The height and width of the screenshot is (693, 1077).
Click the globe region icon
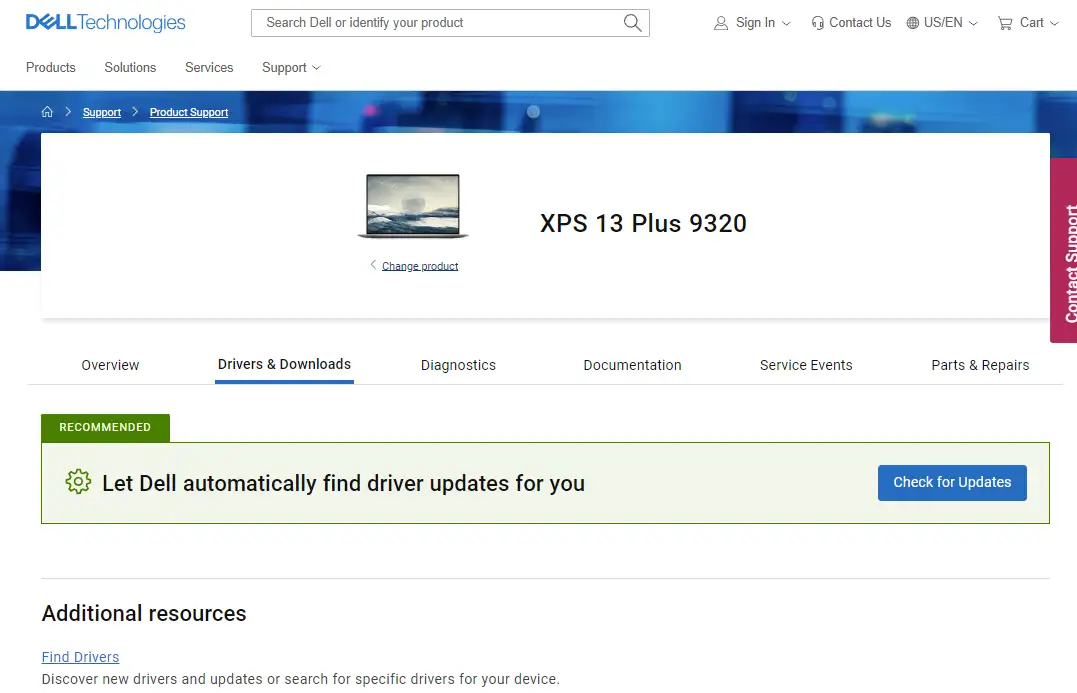tap(913, 23)
